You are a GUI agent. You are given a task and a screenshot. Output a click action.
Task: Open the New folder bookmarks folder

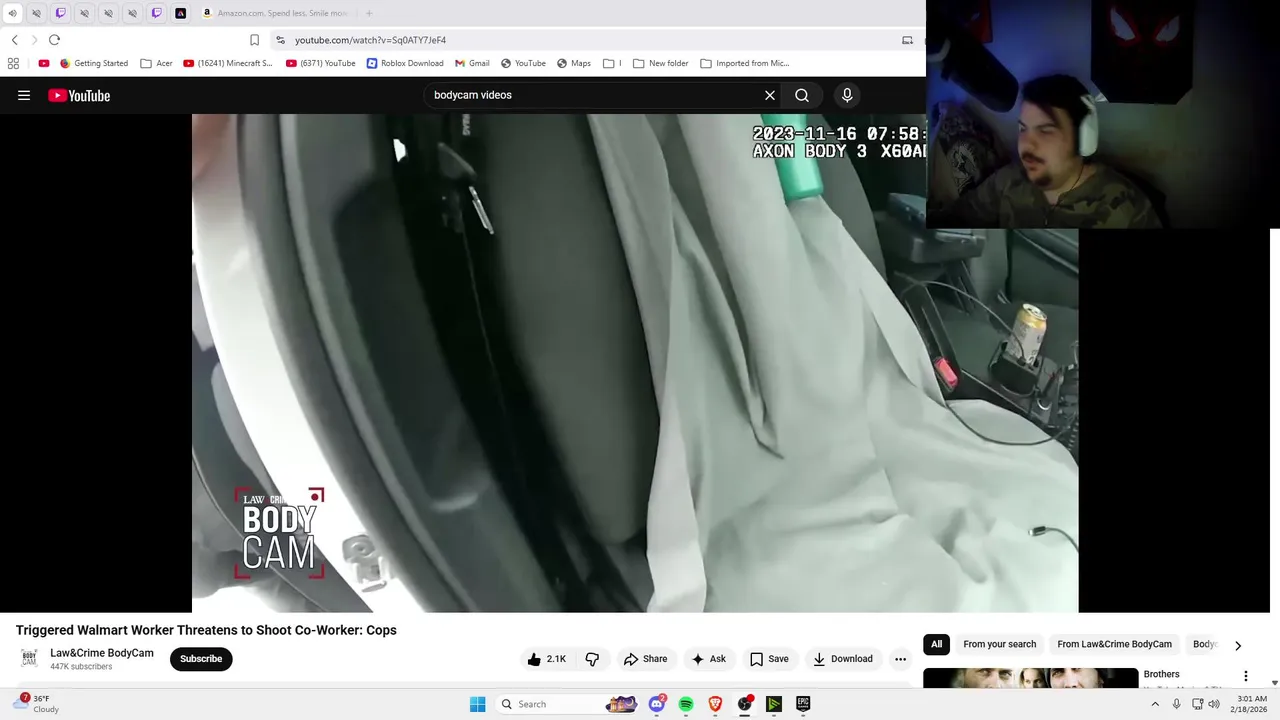tap(661, 63)
